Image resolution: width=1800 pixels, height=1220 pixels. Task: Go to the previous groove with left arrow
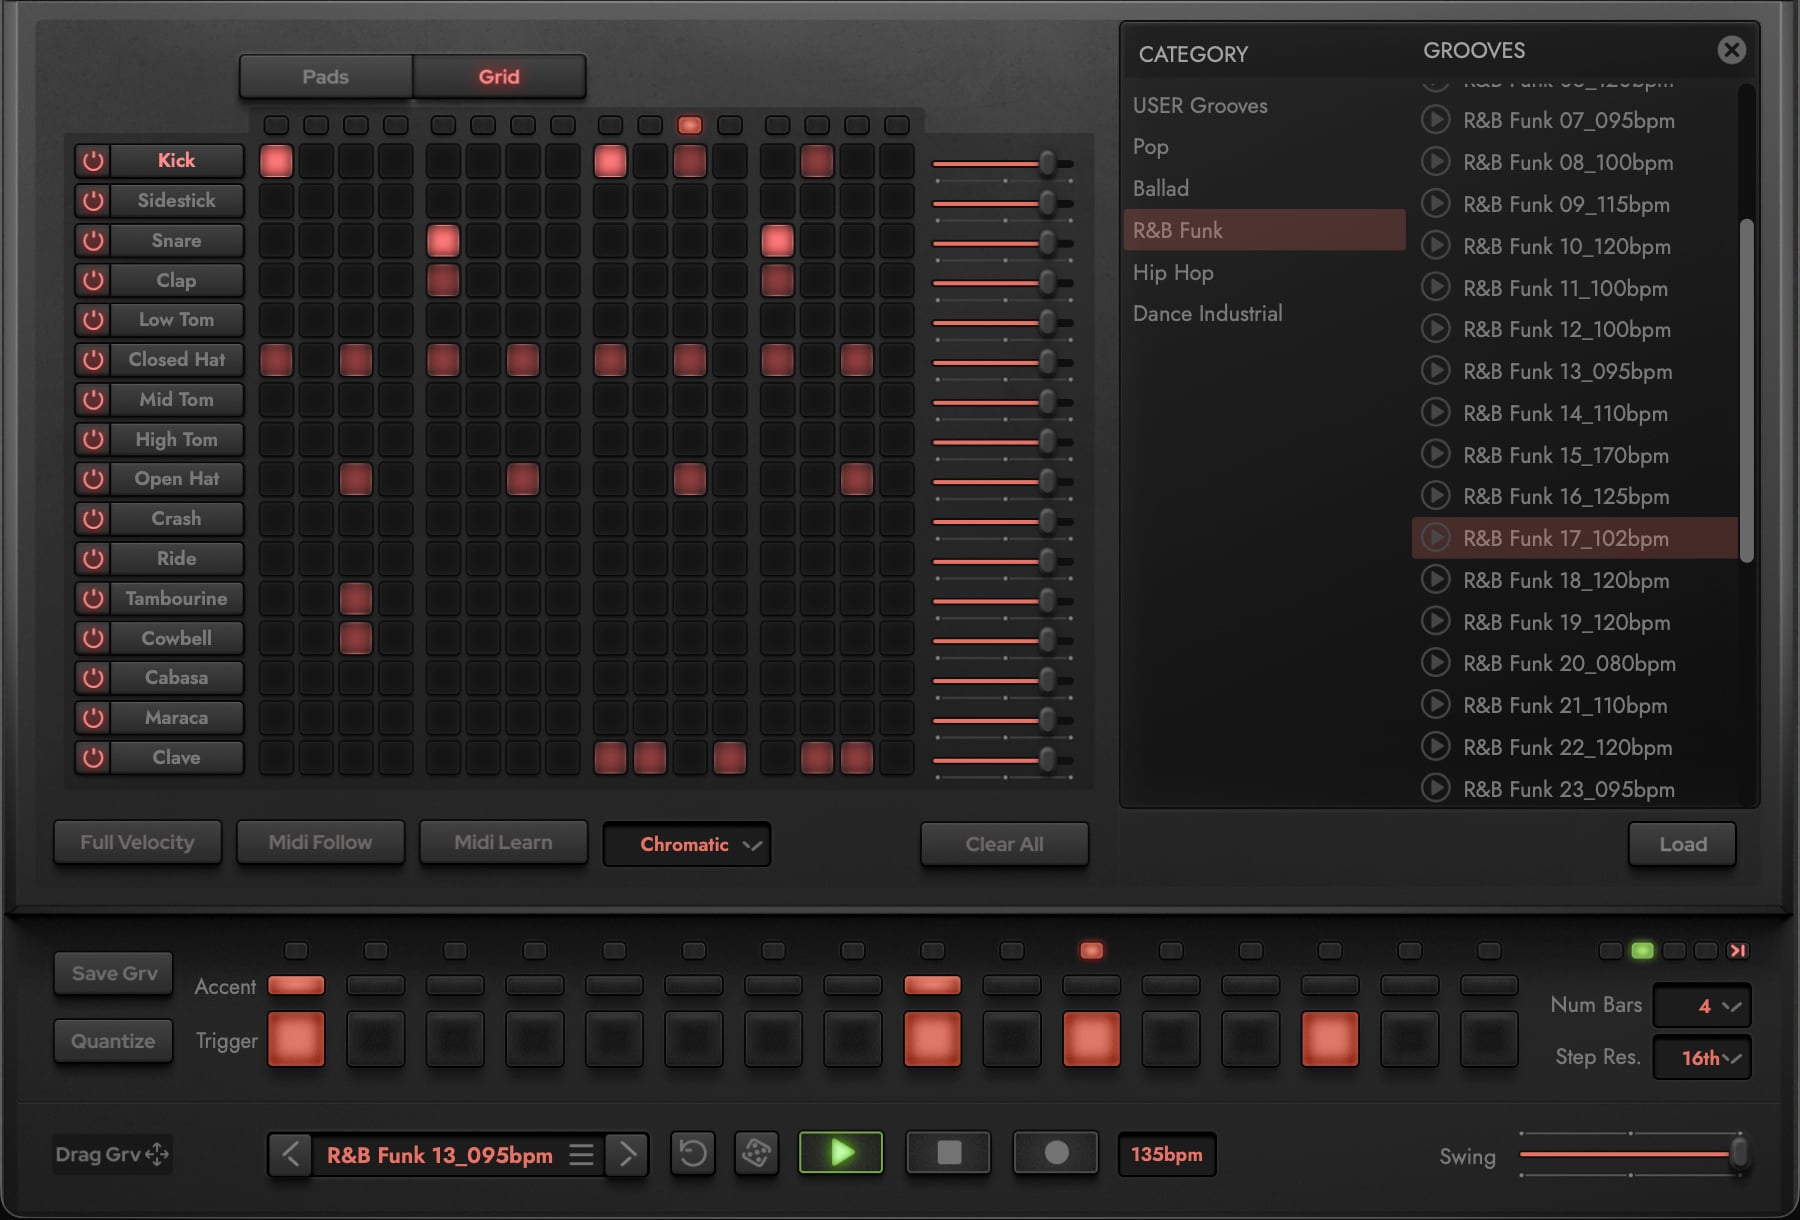tap(290, 1155)
